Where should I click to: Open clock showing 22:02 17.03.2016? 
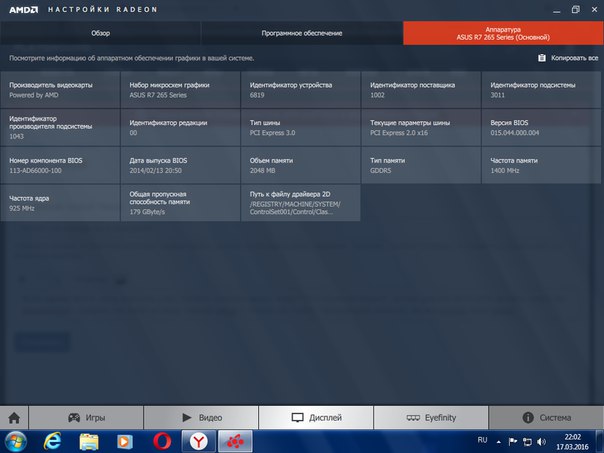(572, 442)
